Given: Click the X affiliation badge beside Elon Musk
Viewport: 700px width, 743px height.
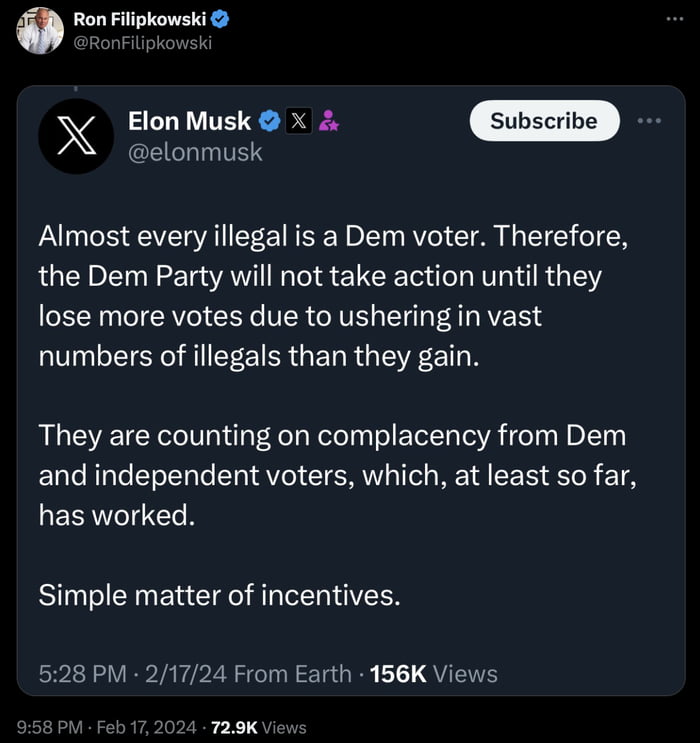Looking at the screenshot, I should click(298, 122).
